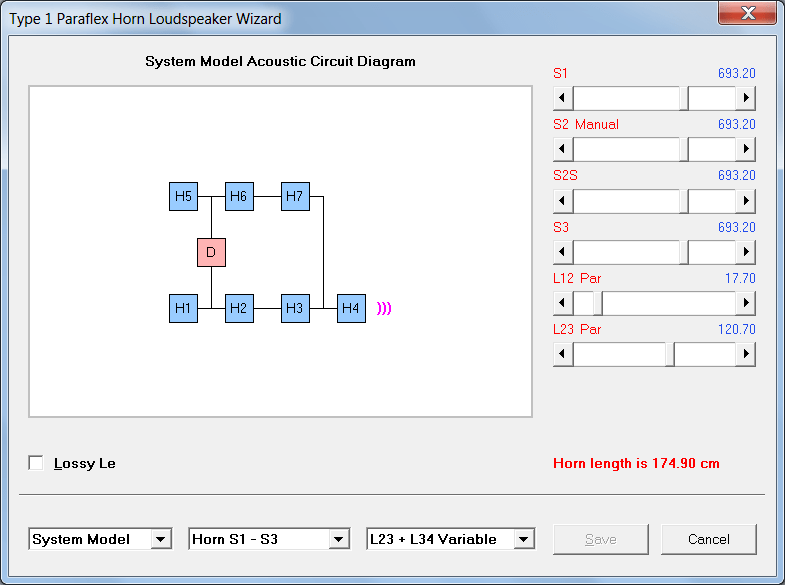Viewport: 785px width, 585px height.
Task: Enable the Lossy Le checkbox
Action: click(x=36, y=463)
